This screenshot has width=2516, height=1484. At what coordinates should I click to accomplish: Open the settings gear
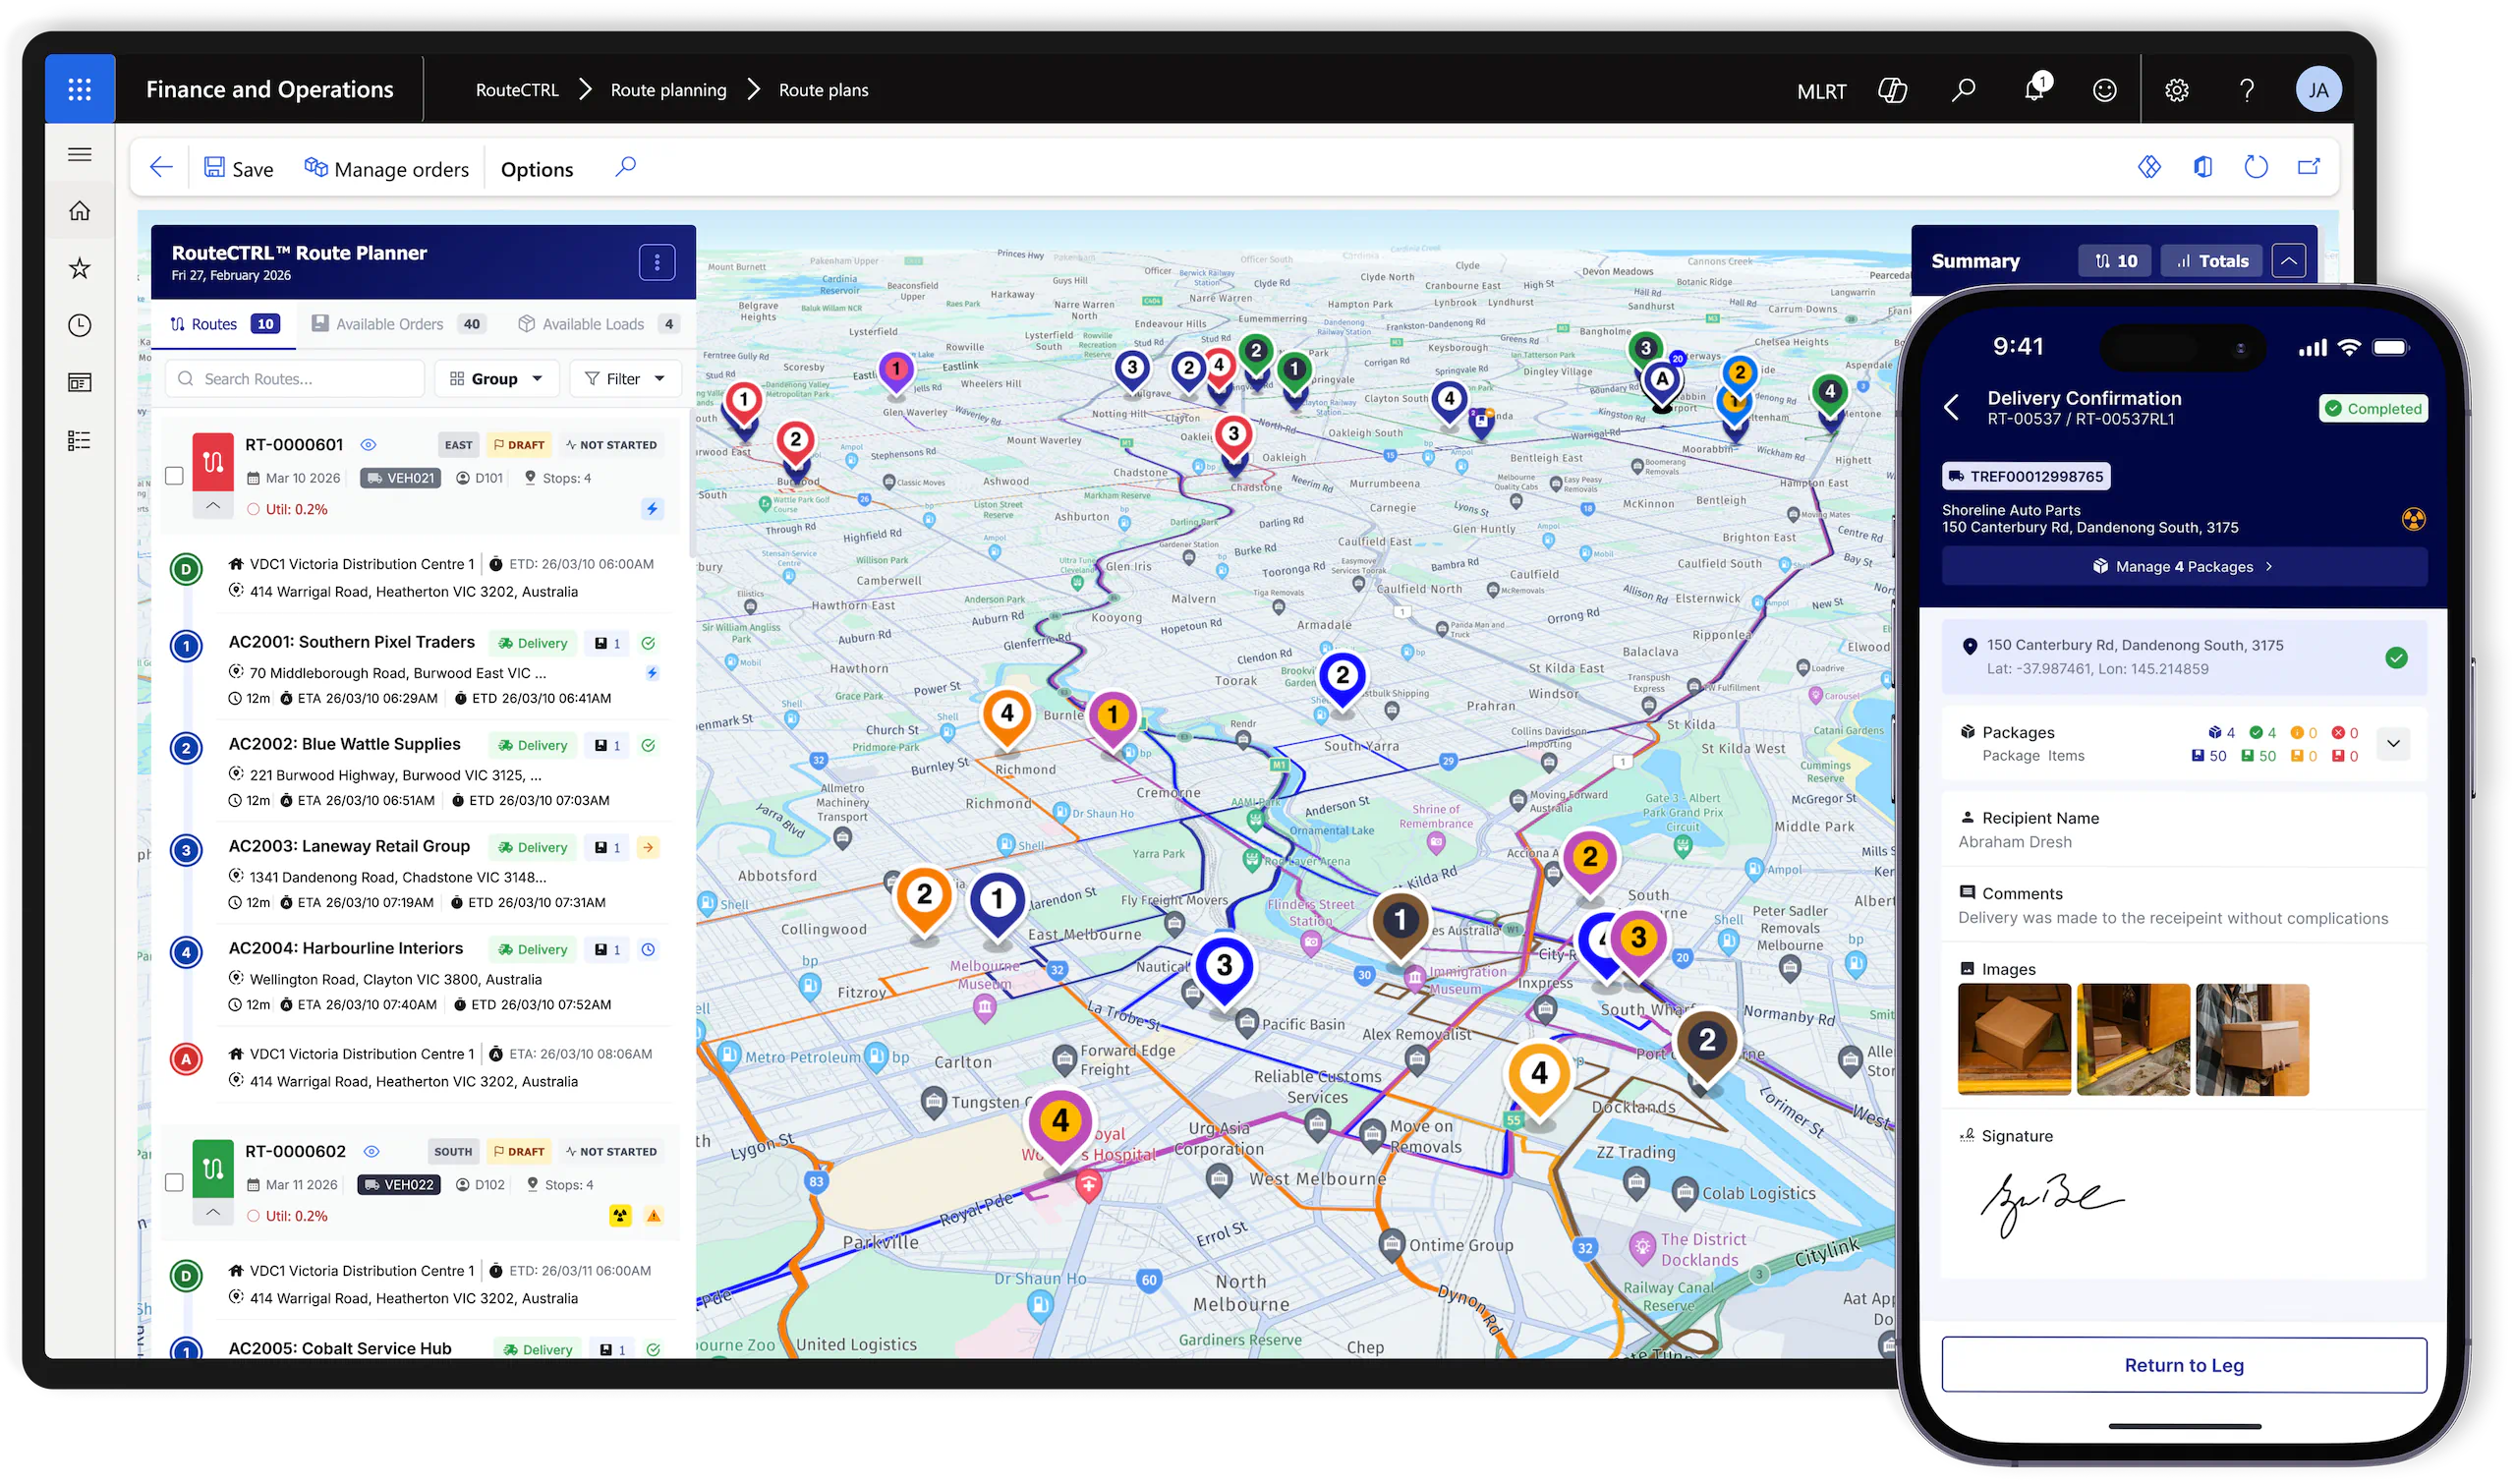[2178, 91]
